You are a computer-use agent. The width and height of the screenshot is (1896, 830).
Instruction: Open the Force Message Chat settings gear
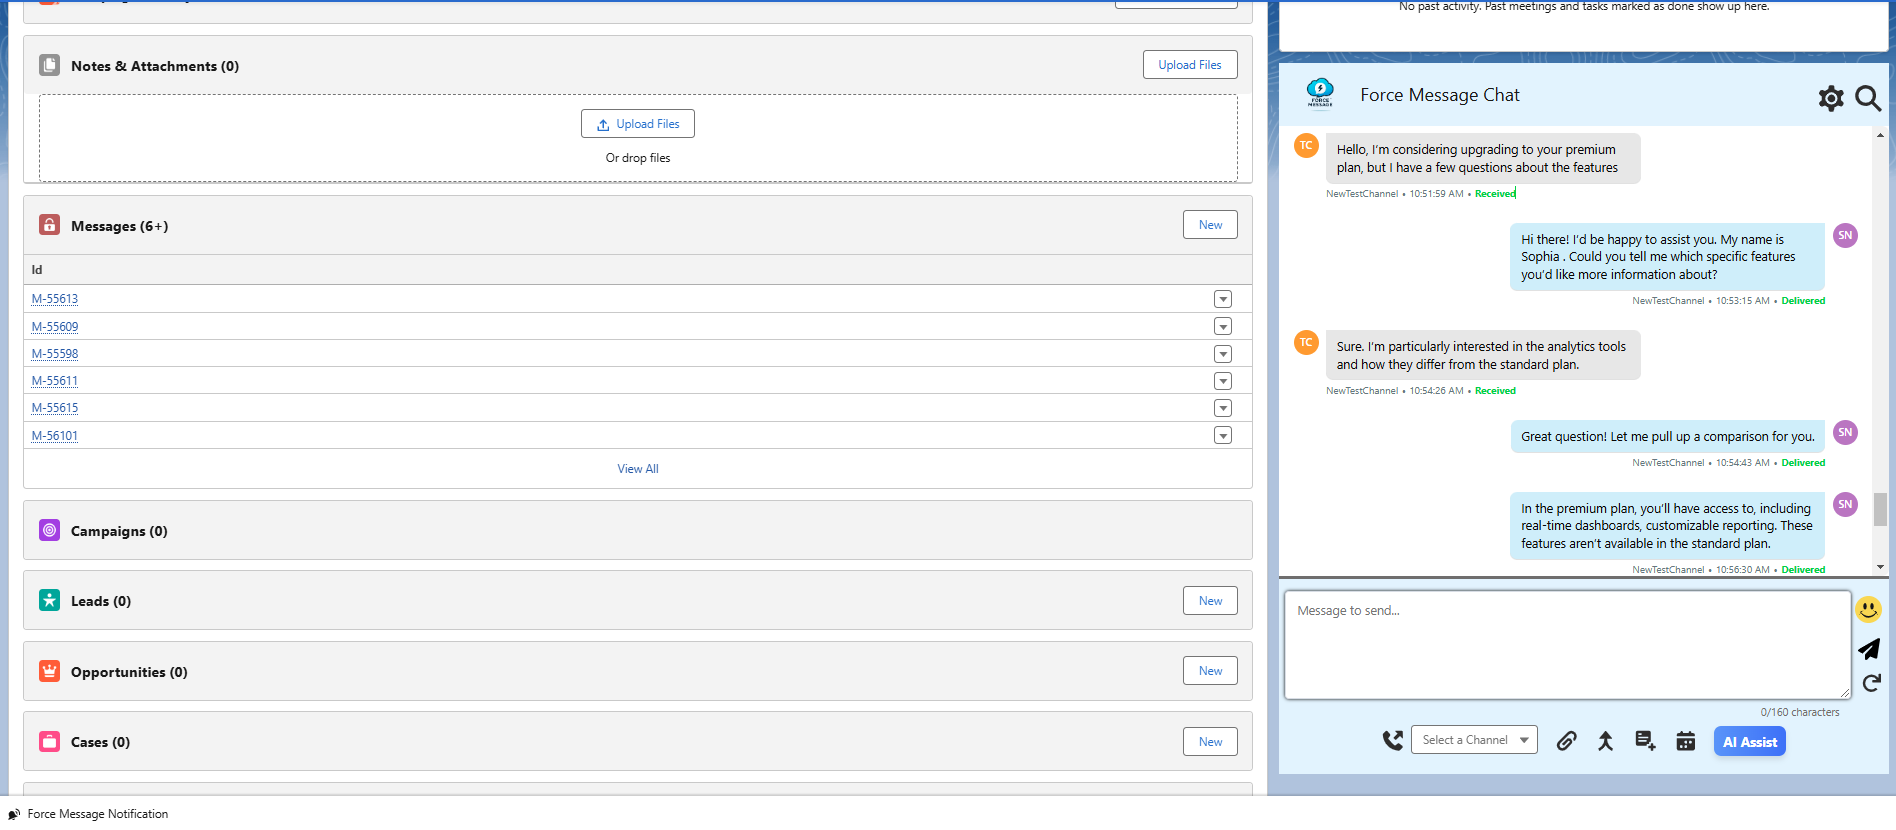click(1831, 97)
